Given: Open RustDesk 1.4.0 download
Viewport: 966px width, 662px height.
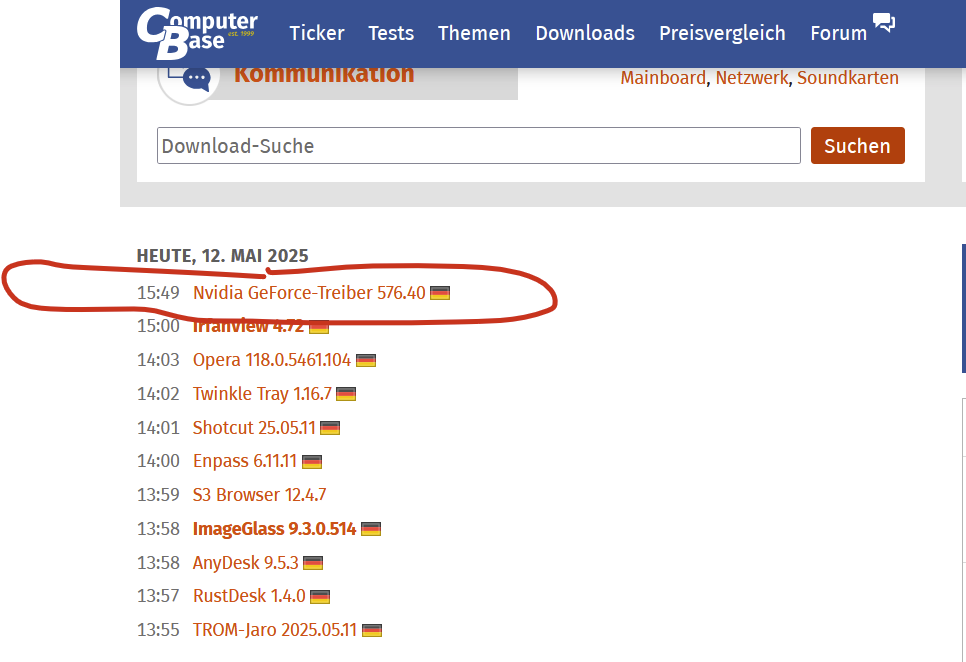Looking at the screenshot, I should point(249,595).
